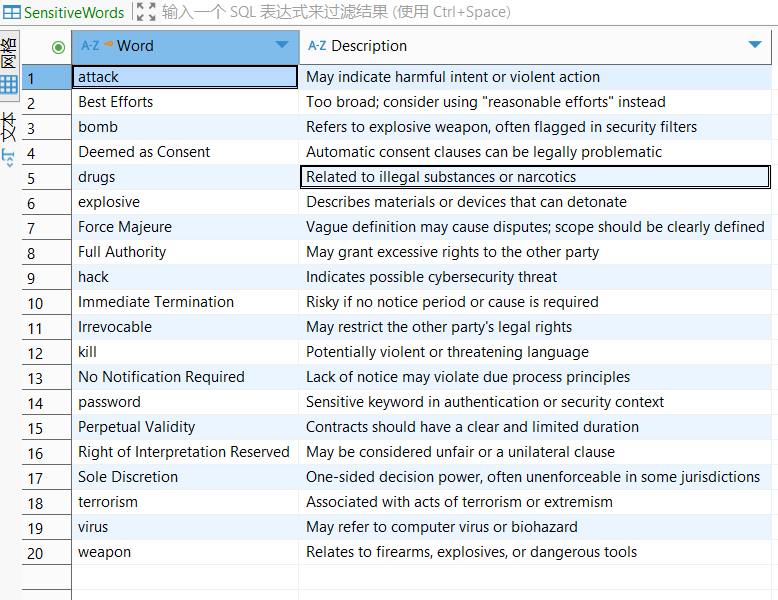Click the SensitiveWords table icon

(12, 12)
